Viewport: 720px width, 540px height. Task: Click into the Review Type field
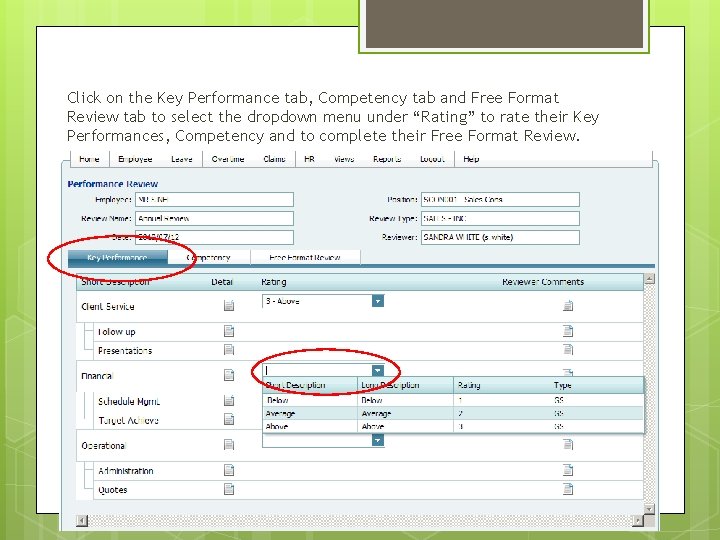(500, 218)
